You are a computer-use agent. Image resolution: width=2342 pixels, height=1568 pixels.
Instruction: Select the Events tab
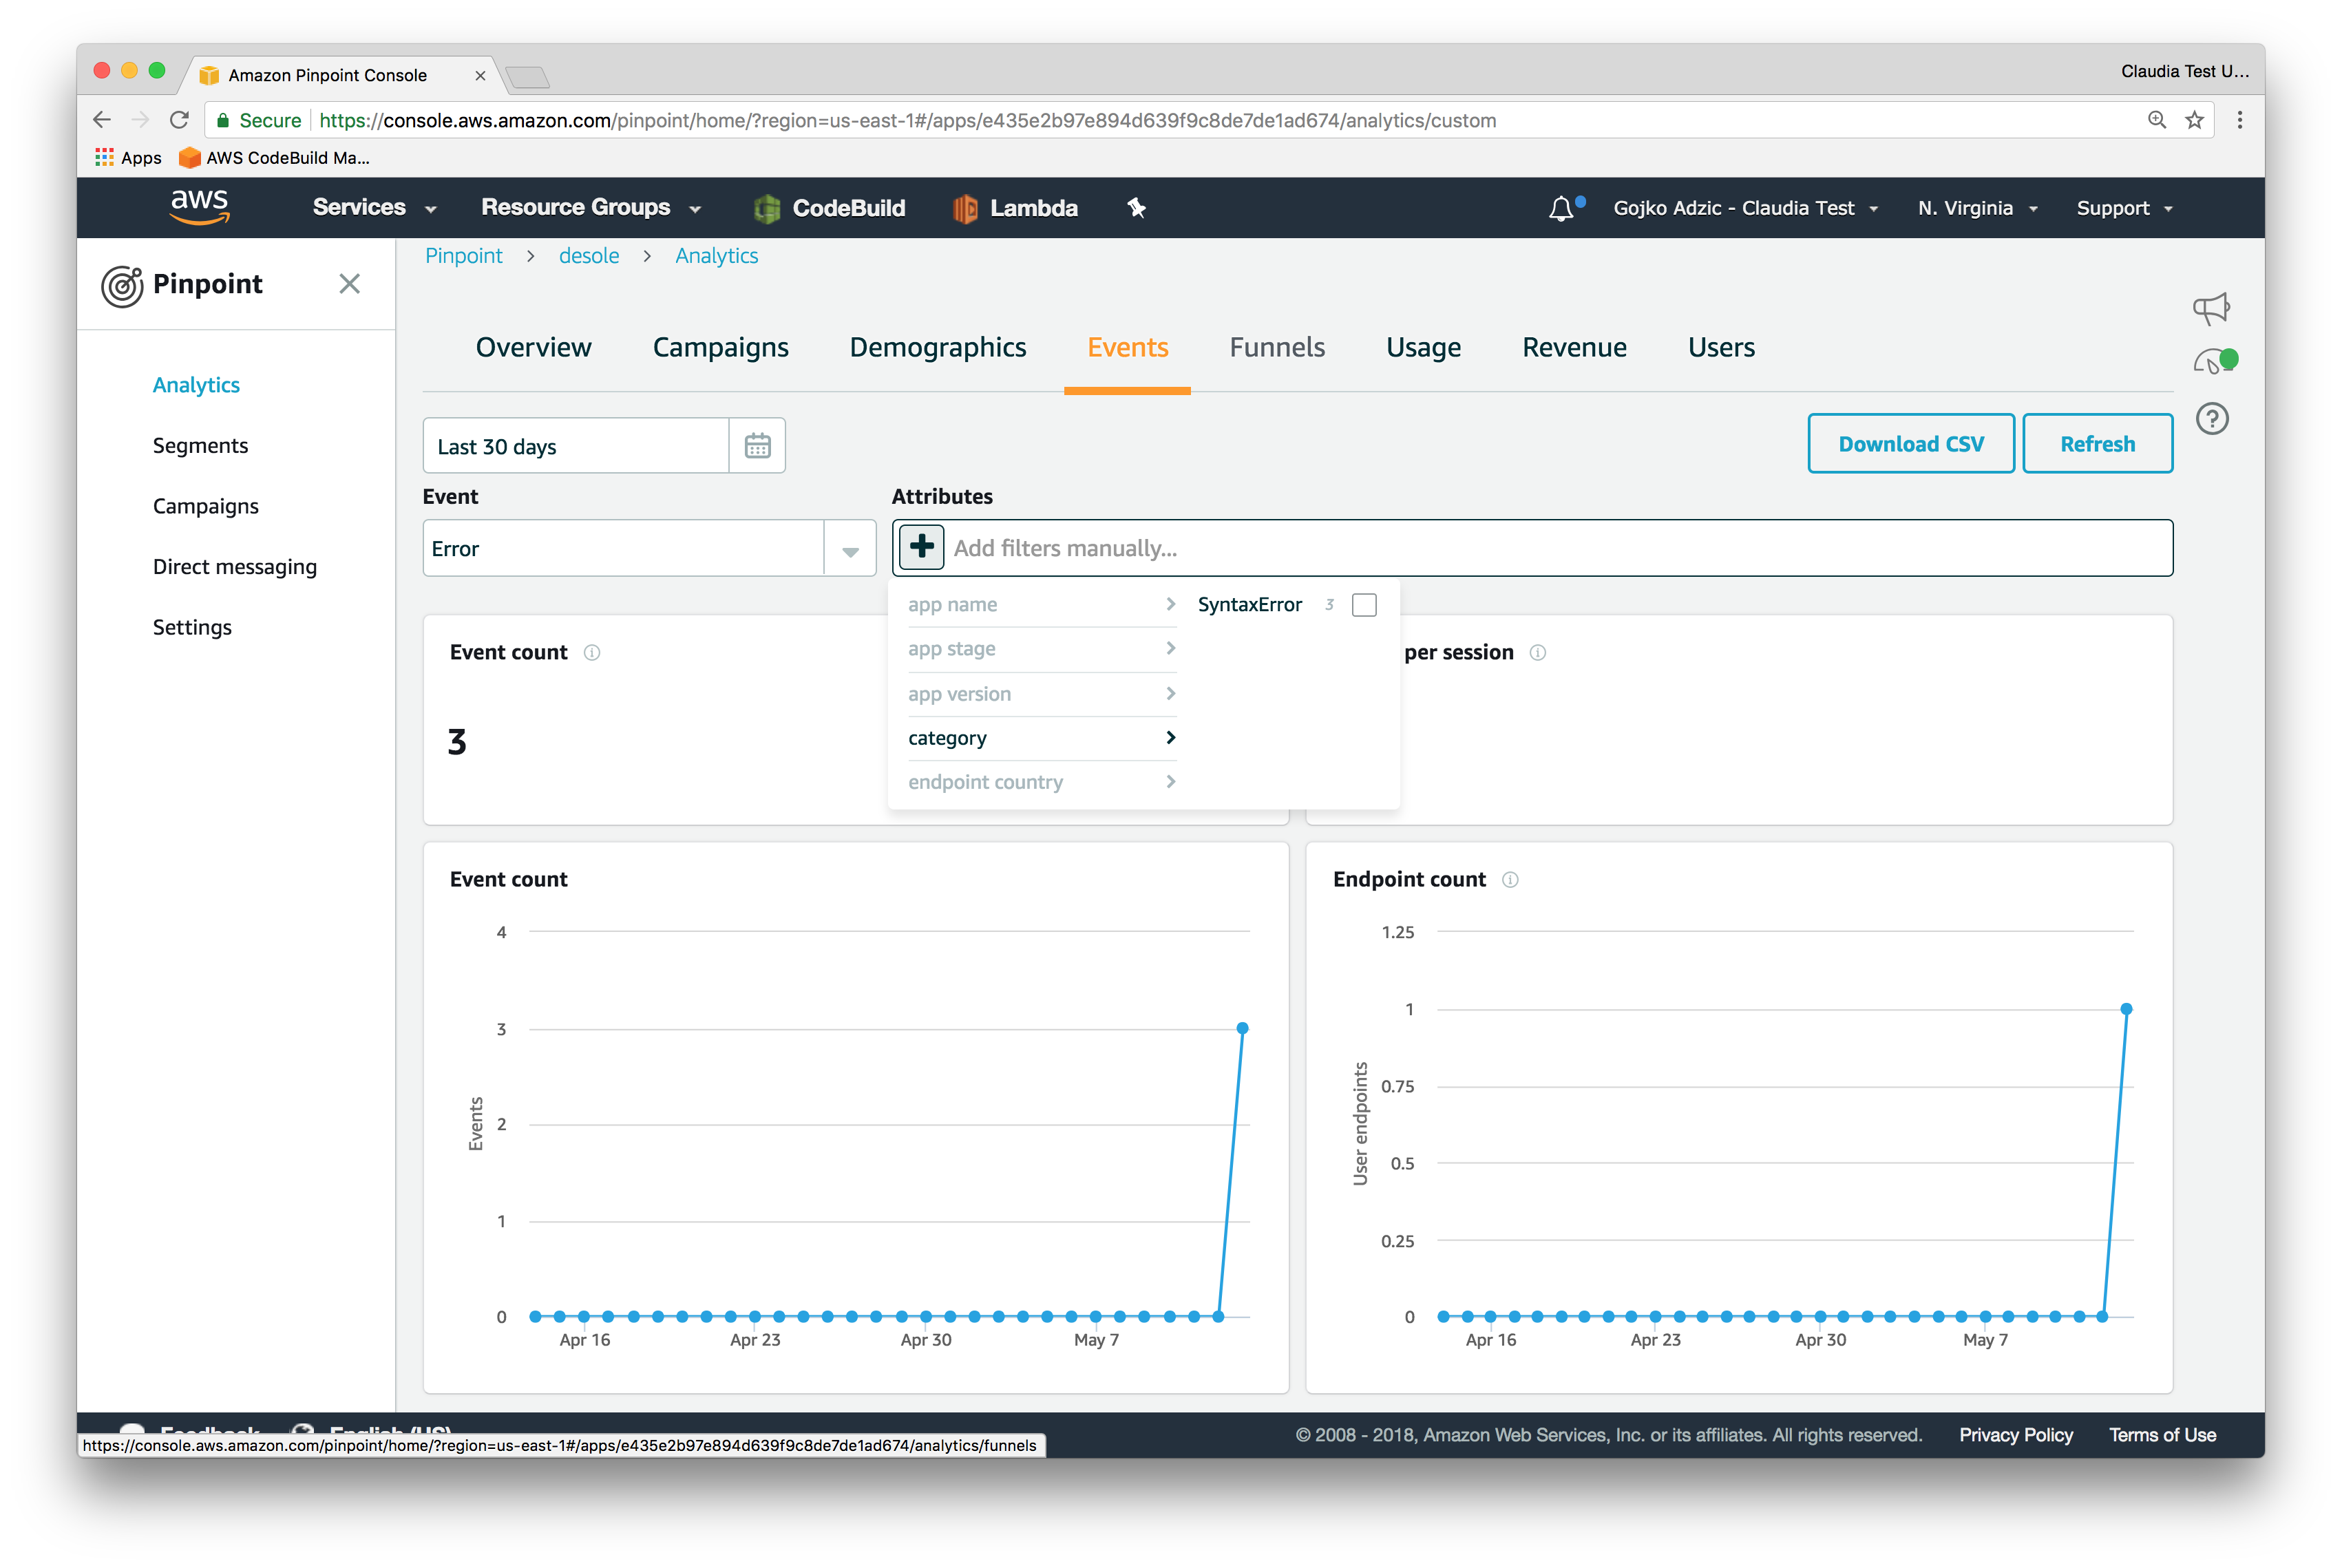click(1127, 347)
